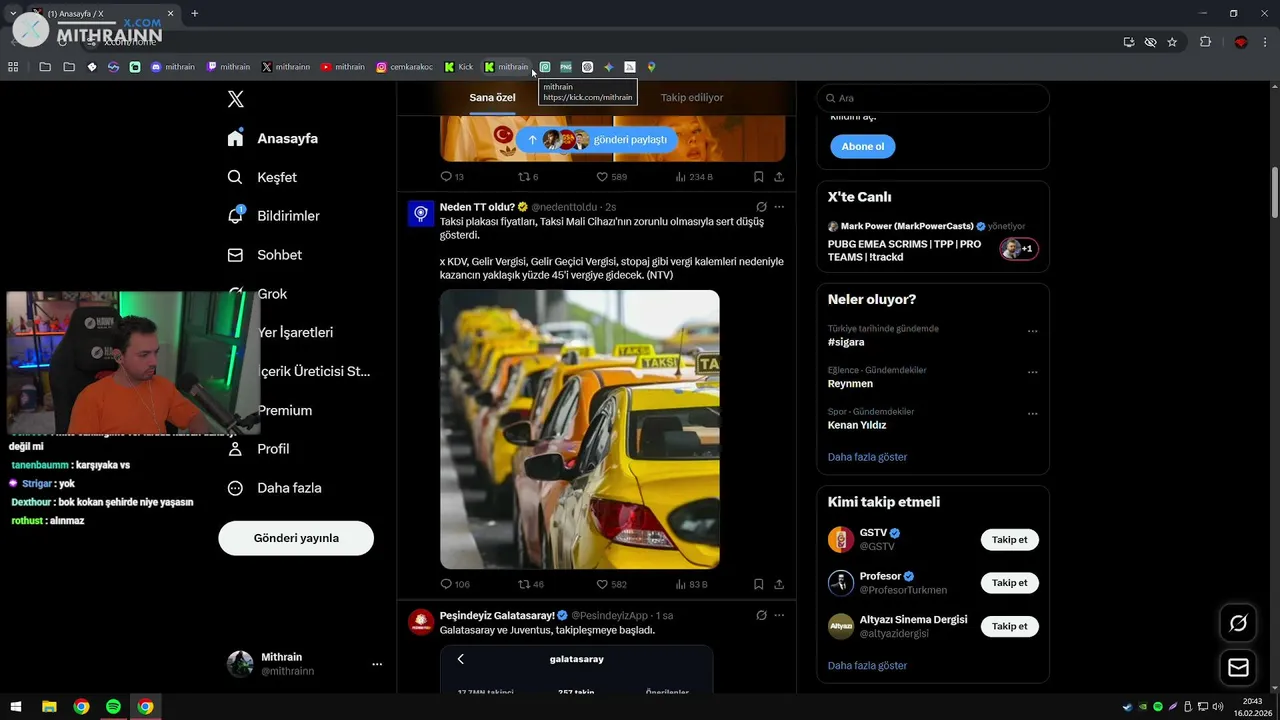Open Sohbet messages

pos(264,255)
